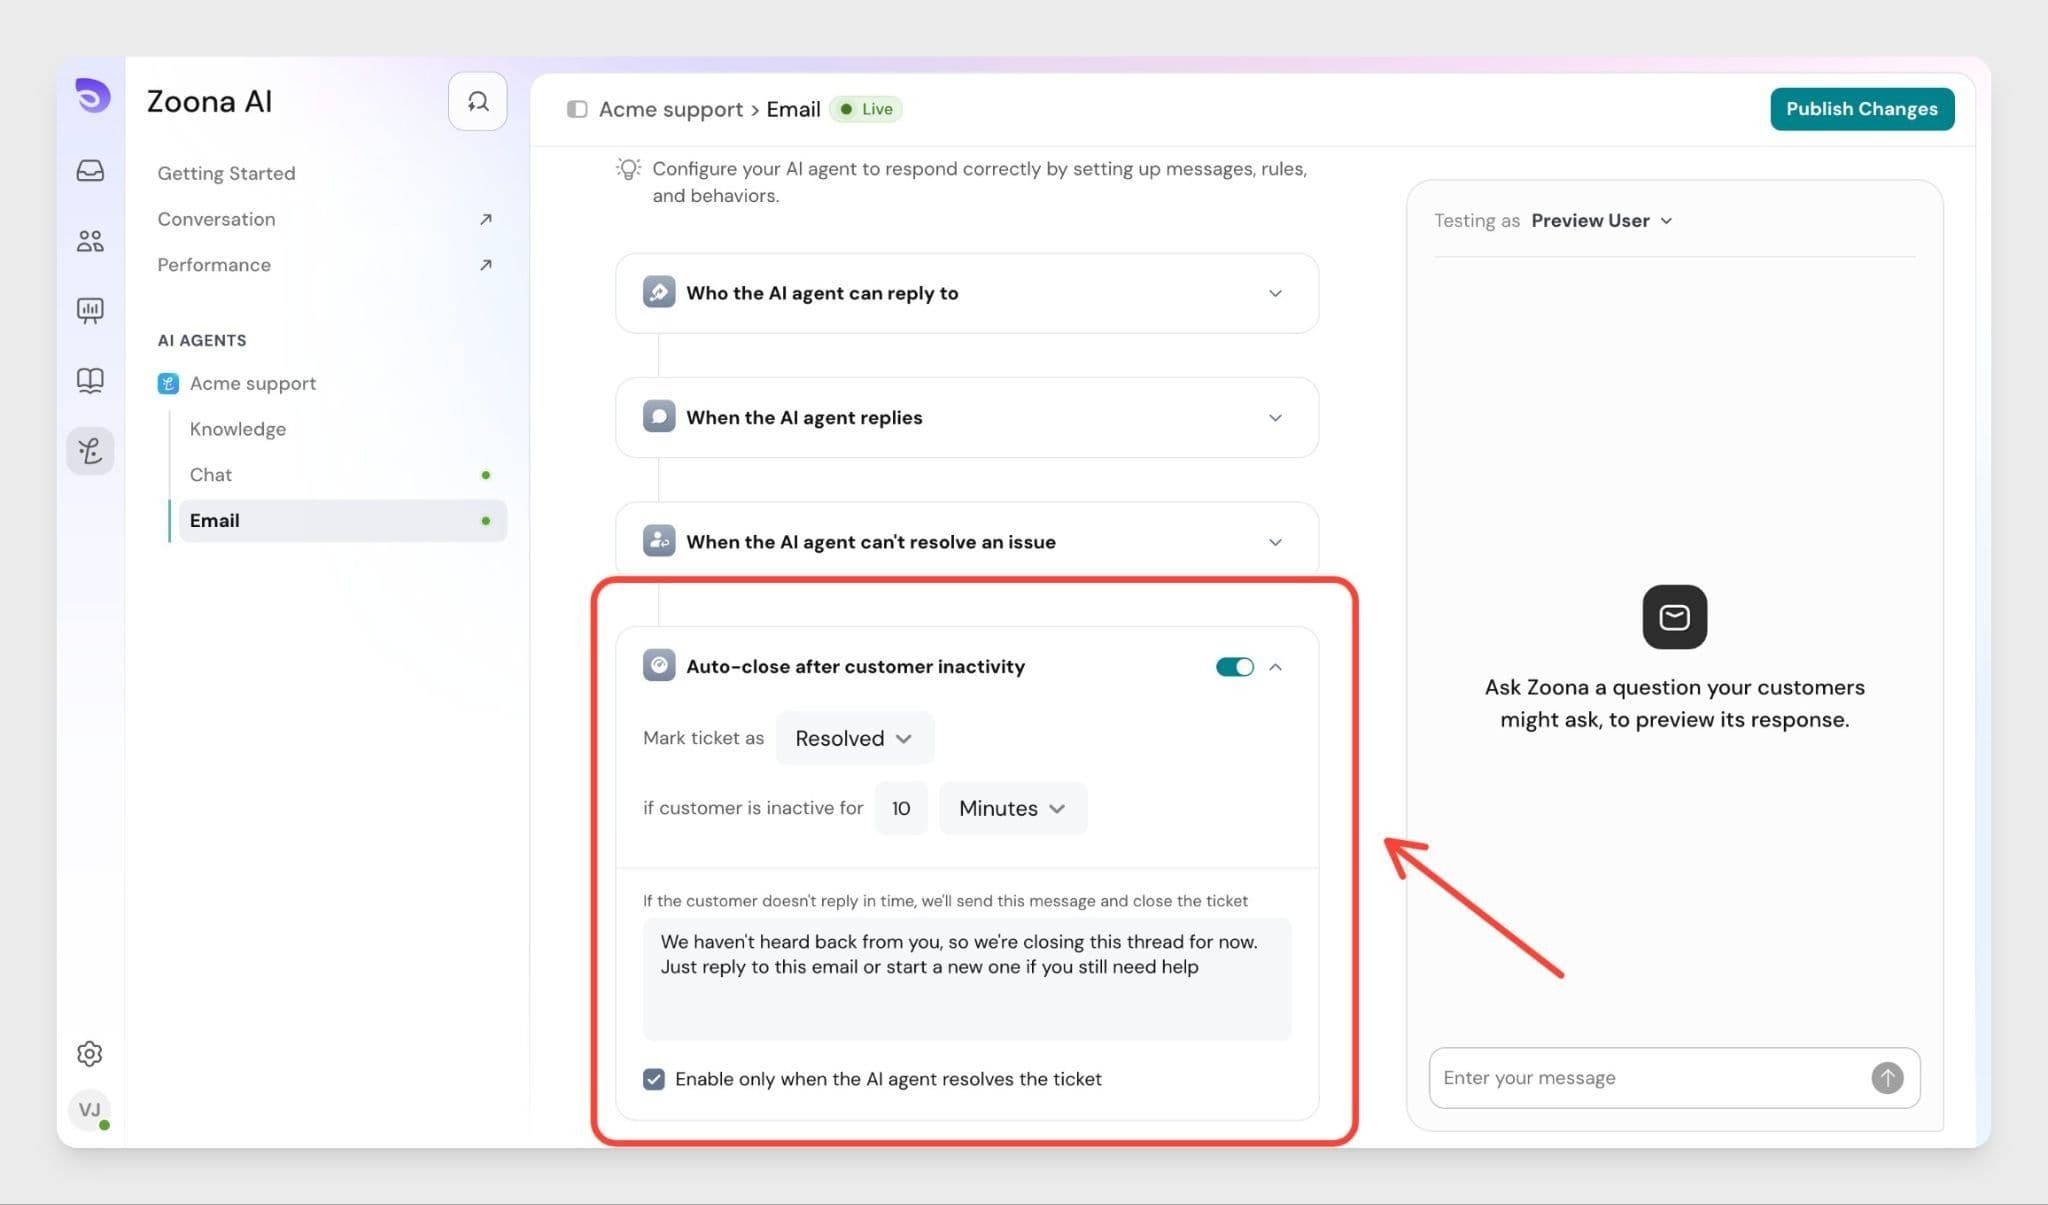Click the 'Auto-close after customer inactivity' title
The width and height of the screenshot is (2048, 1205).
tap(855, 666)
